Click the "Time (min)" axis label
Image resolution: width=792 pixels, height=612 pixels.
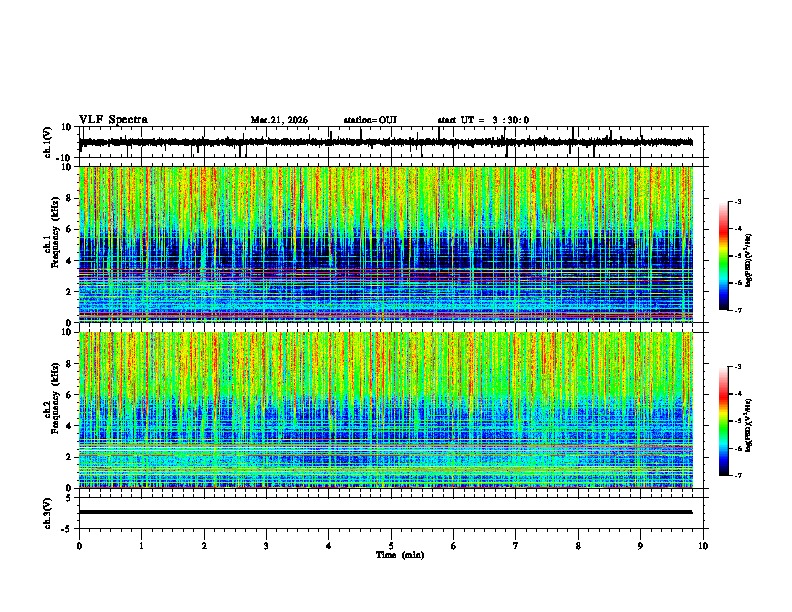click(400, 555)
